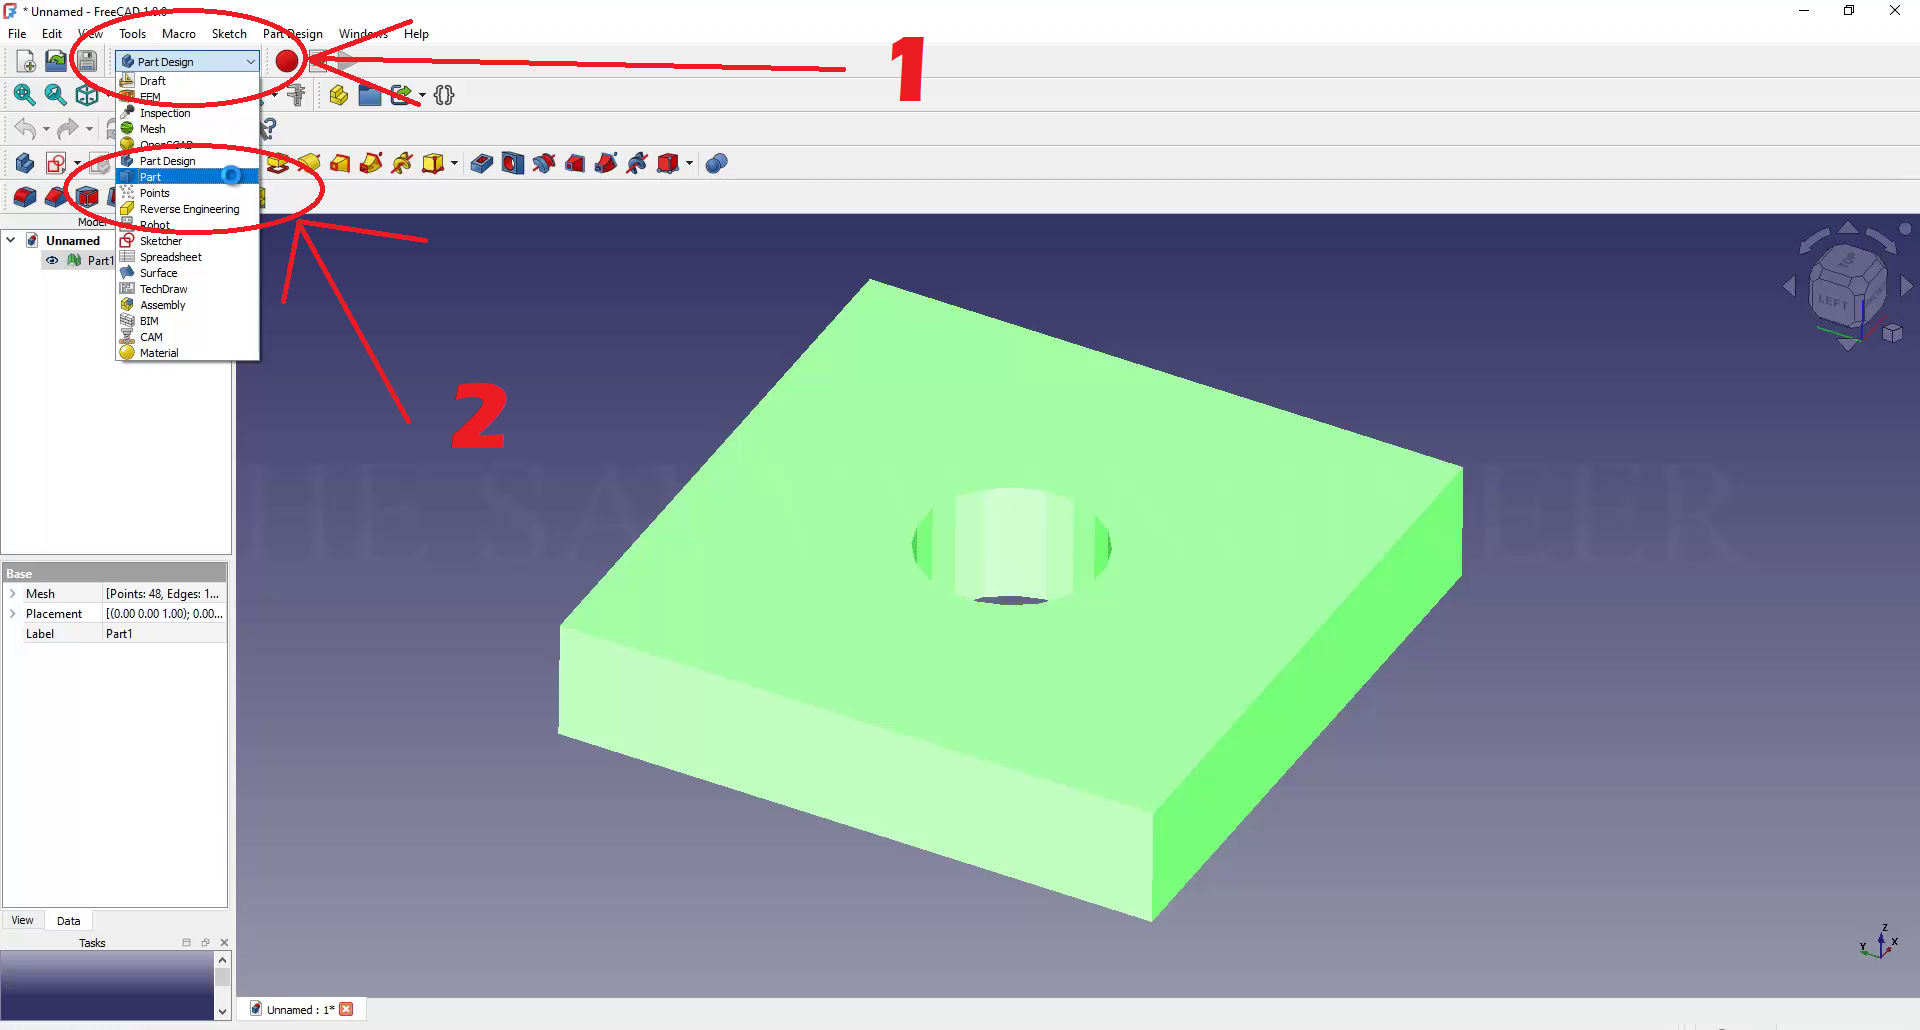
Task: Click the Fillet tool icon
Action: pyautogui.click(x=25, y=197)
